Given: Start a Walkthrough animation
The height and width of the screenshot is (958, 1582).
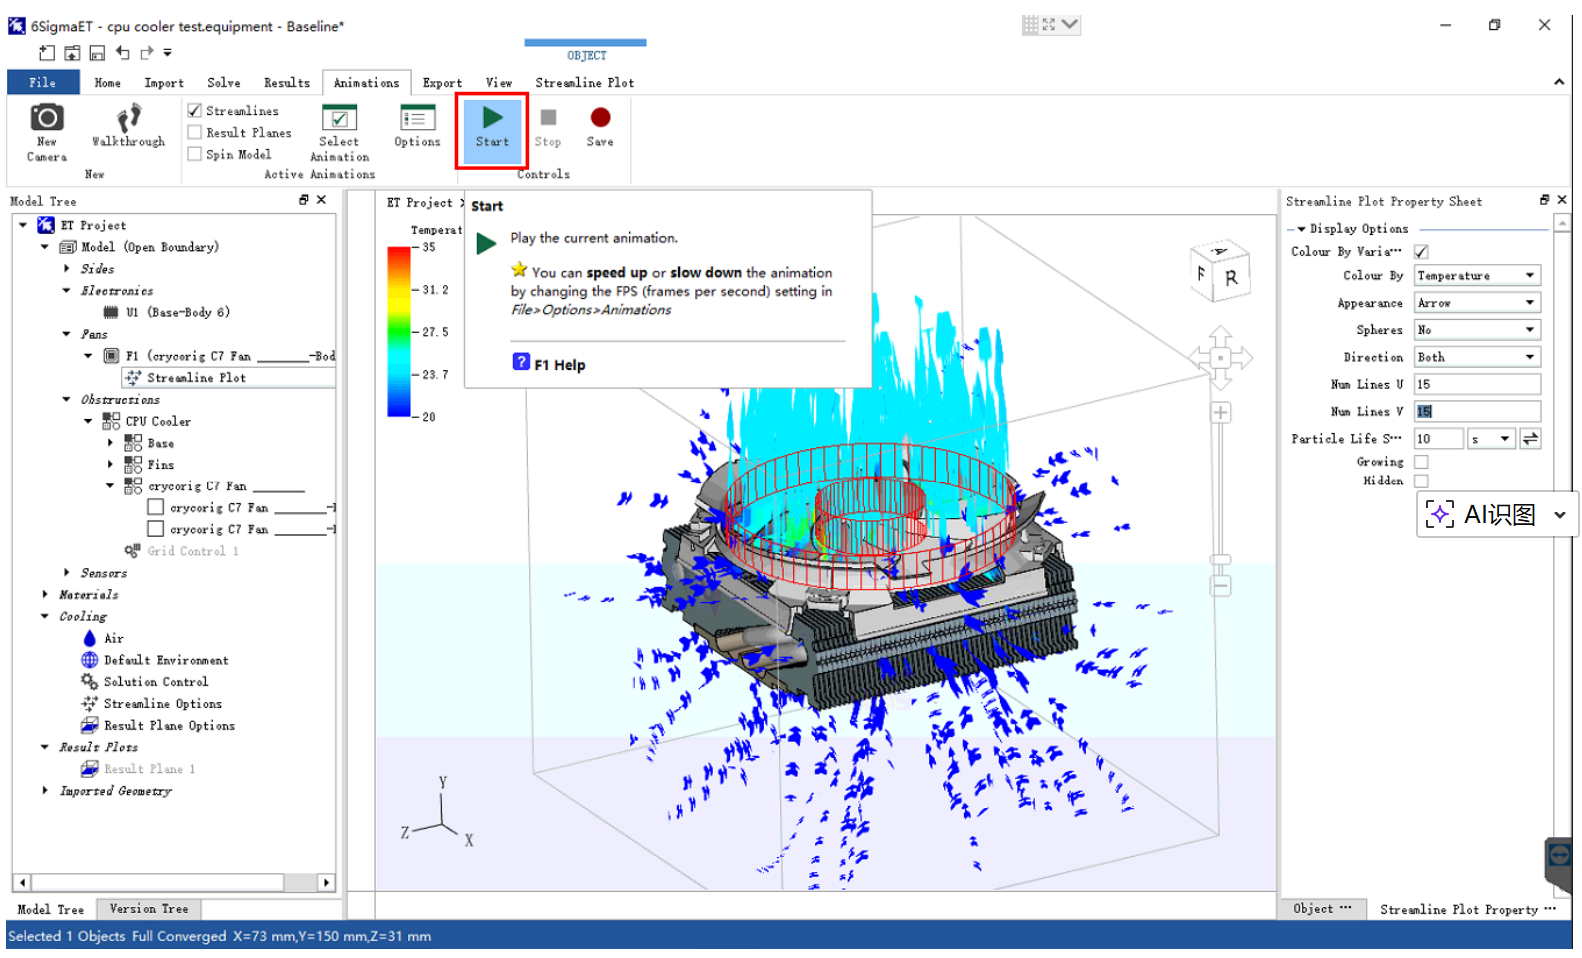Looking at the screenshot, I should pos(128,122).
